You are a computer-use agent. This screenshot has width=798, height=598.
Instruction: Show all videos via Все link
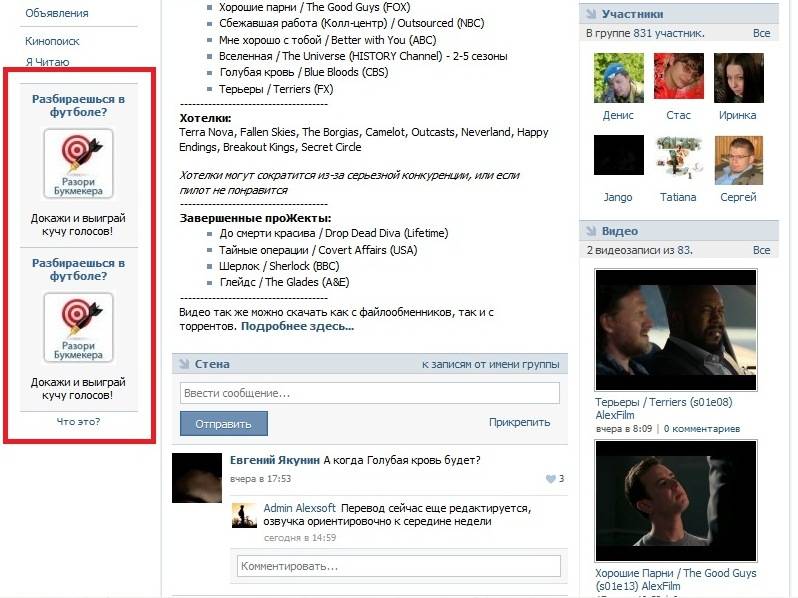click(x=761, y=250)
